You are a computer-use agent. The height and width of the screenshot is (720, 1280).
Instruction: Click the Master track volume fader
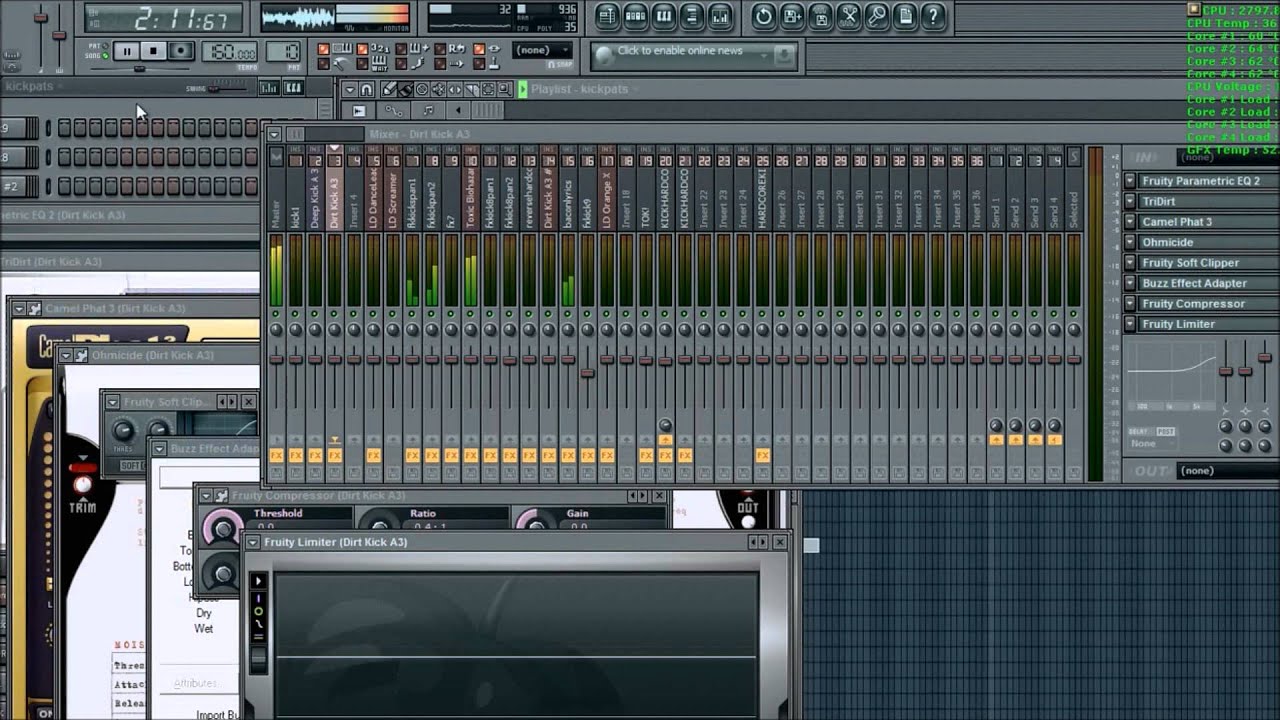click(277, 358)
